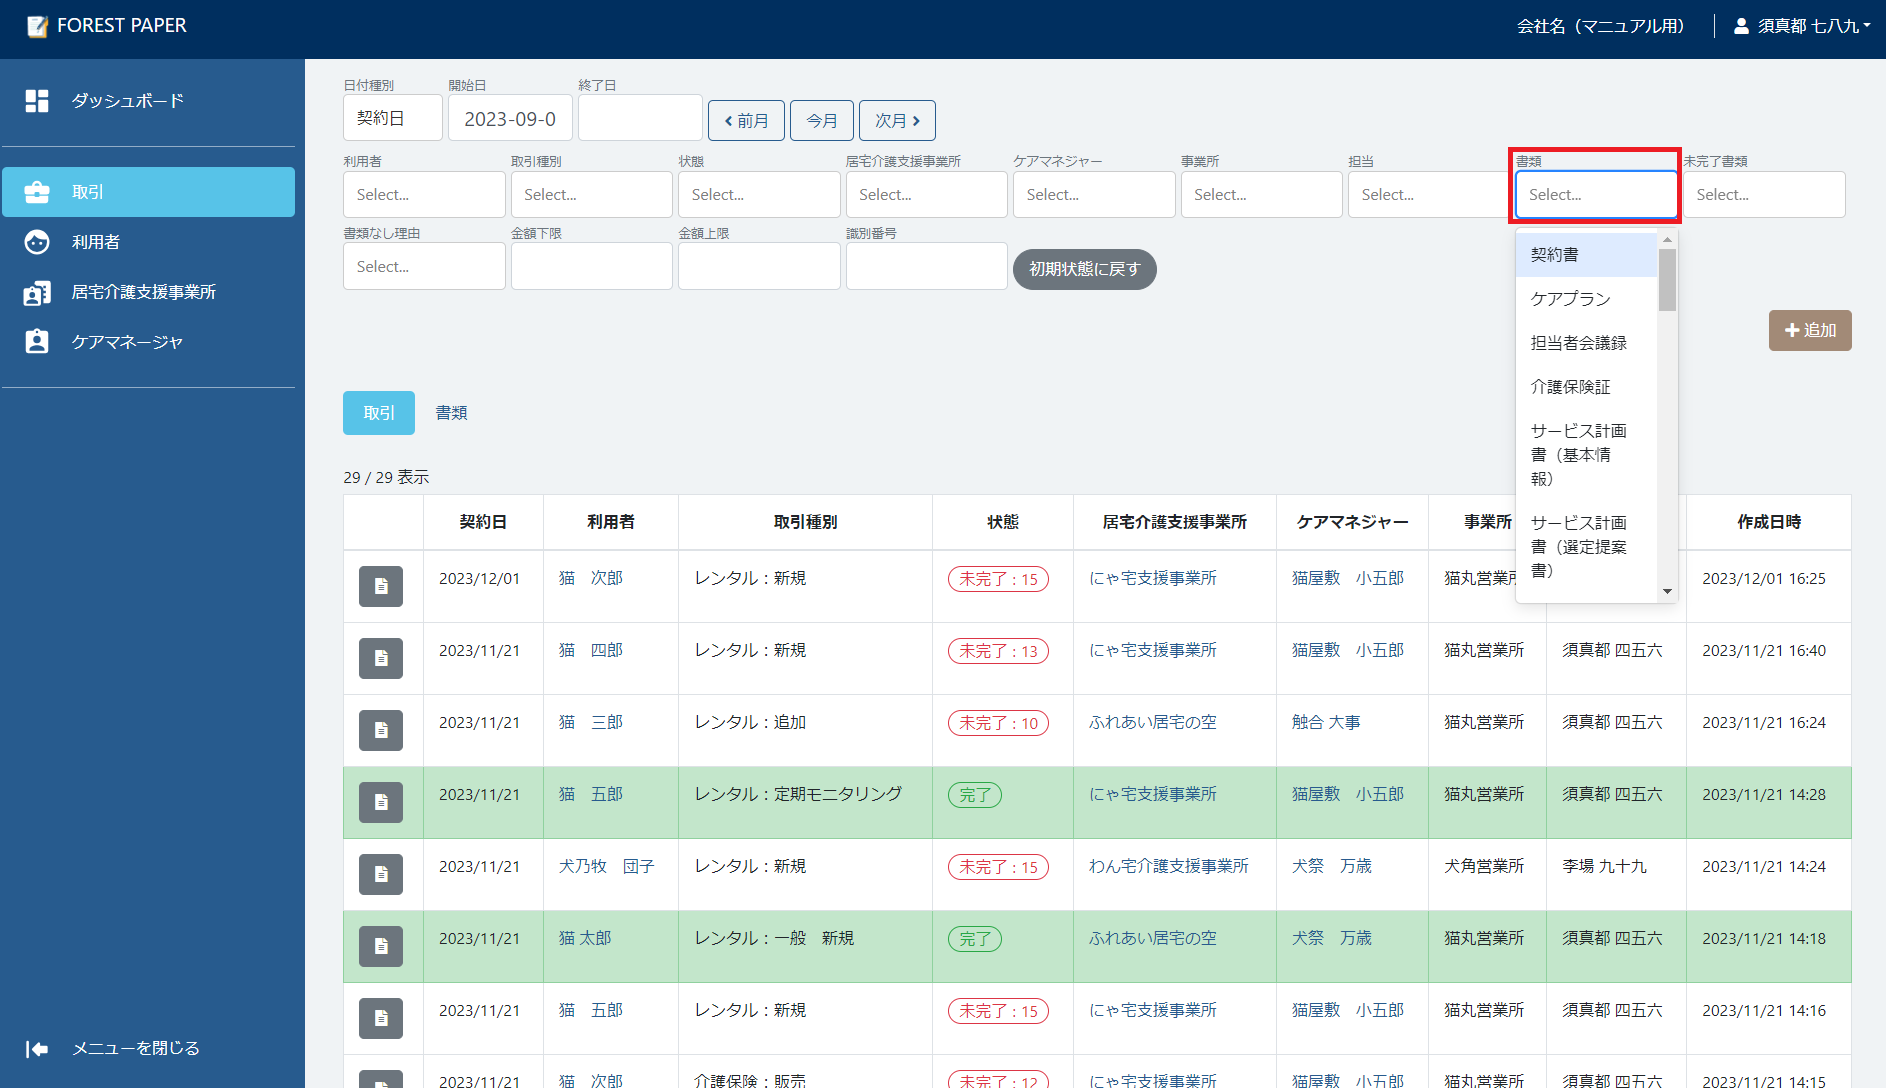The image size is (1886, 1088).
Task: Click the dashboard grid icon in sidebar
Action: [37, 101]
